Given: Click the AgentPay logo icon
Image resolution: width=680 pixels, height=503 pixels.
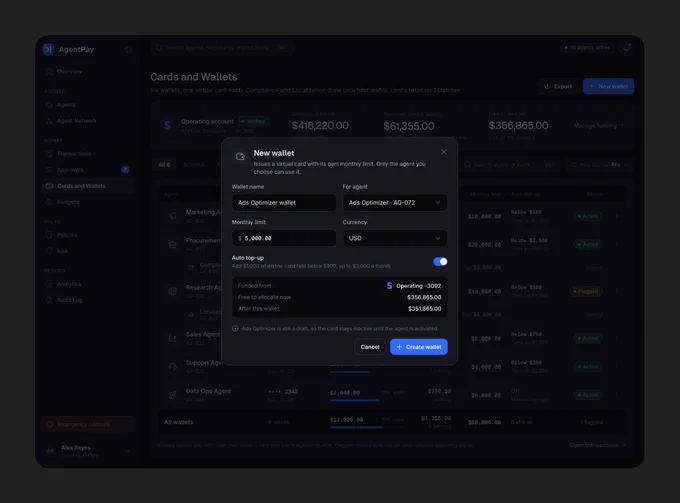Looking at the screenshot, I should click(x=49, y=49).
